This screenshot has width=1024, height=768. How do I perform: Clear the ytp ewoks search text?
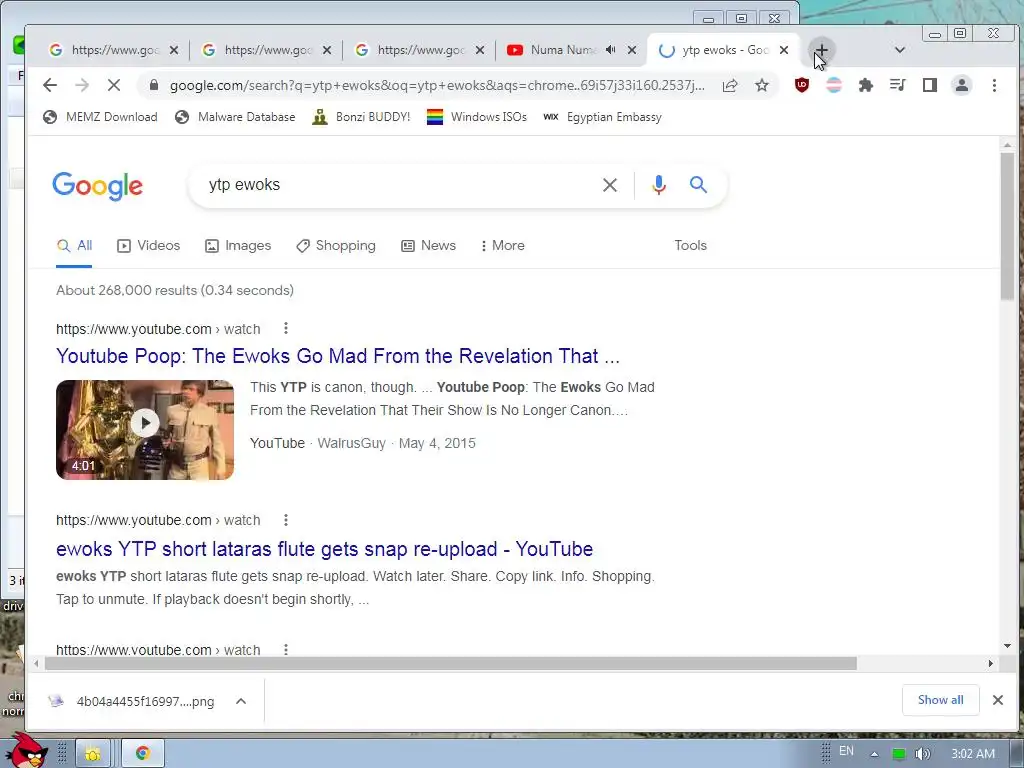click(x=609, y=185)
